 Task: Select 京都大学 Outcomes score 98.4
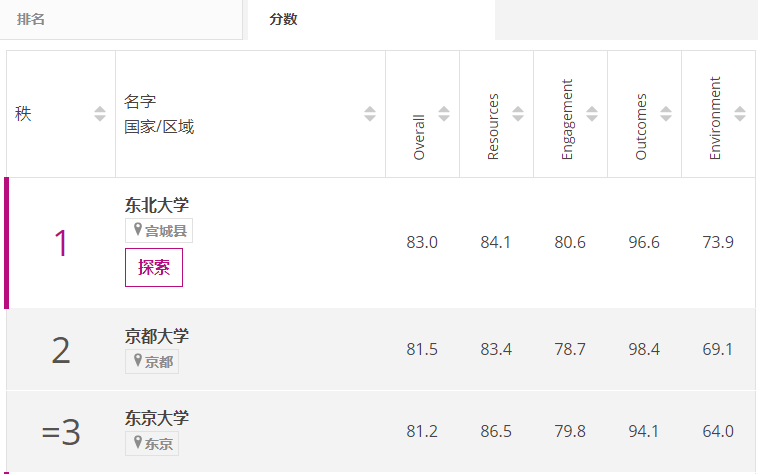click(644, 349)
